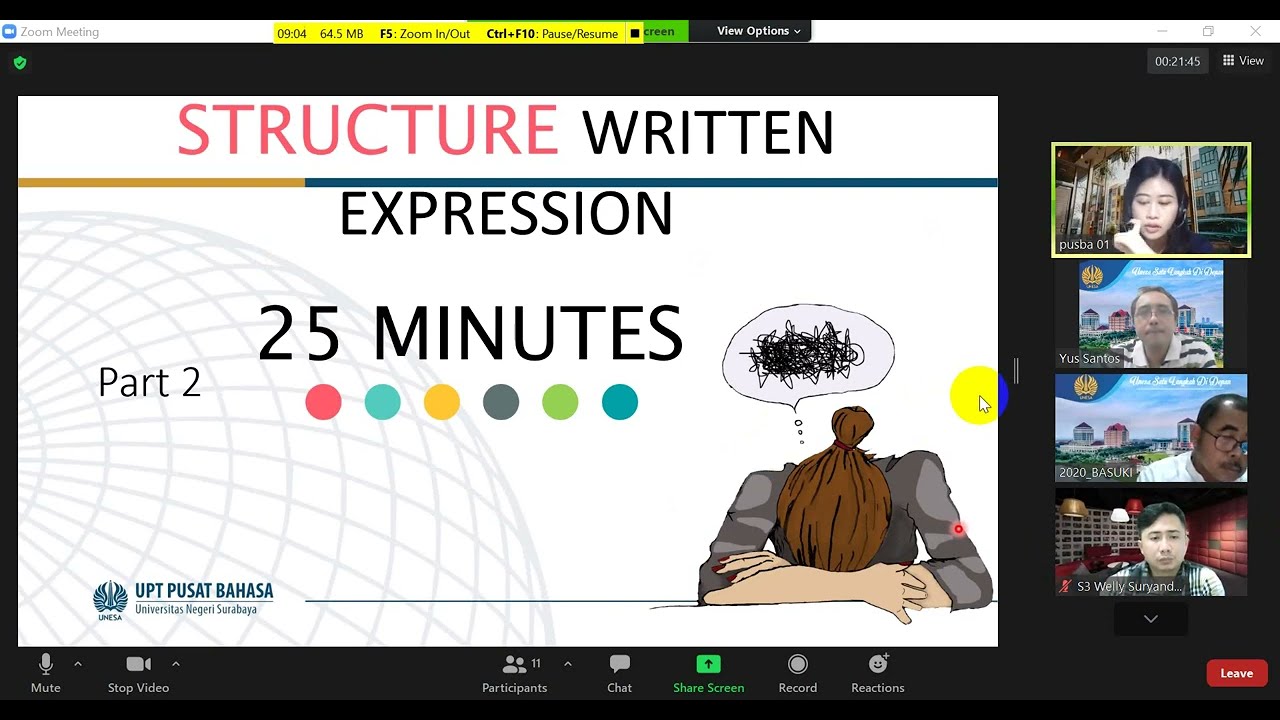Click the teal dot on the slide
The image size is (1280, 720).
click(x=382, y=402)
